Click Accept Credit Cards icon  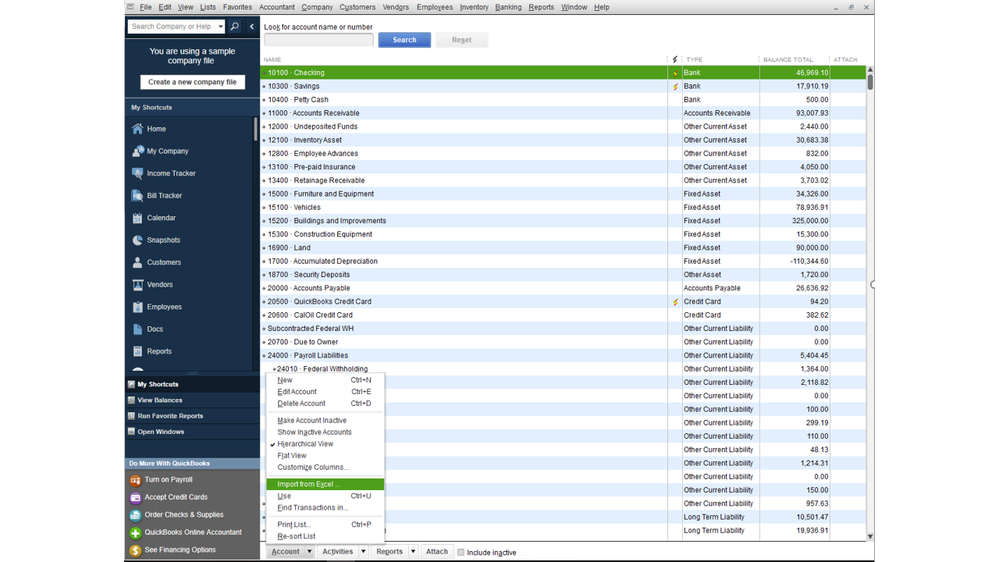(x=135, y=498)
